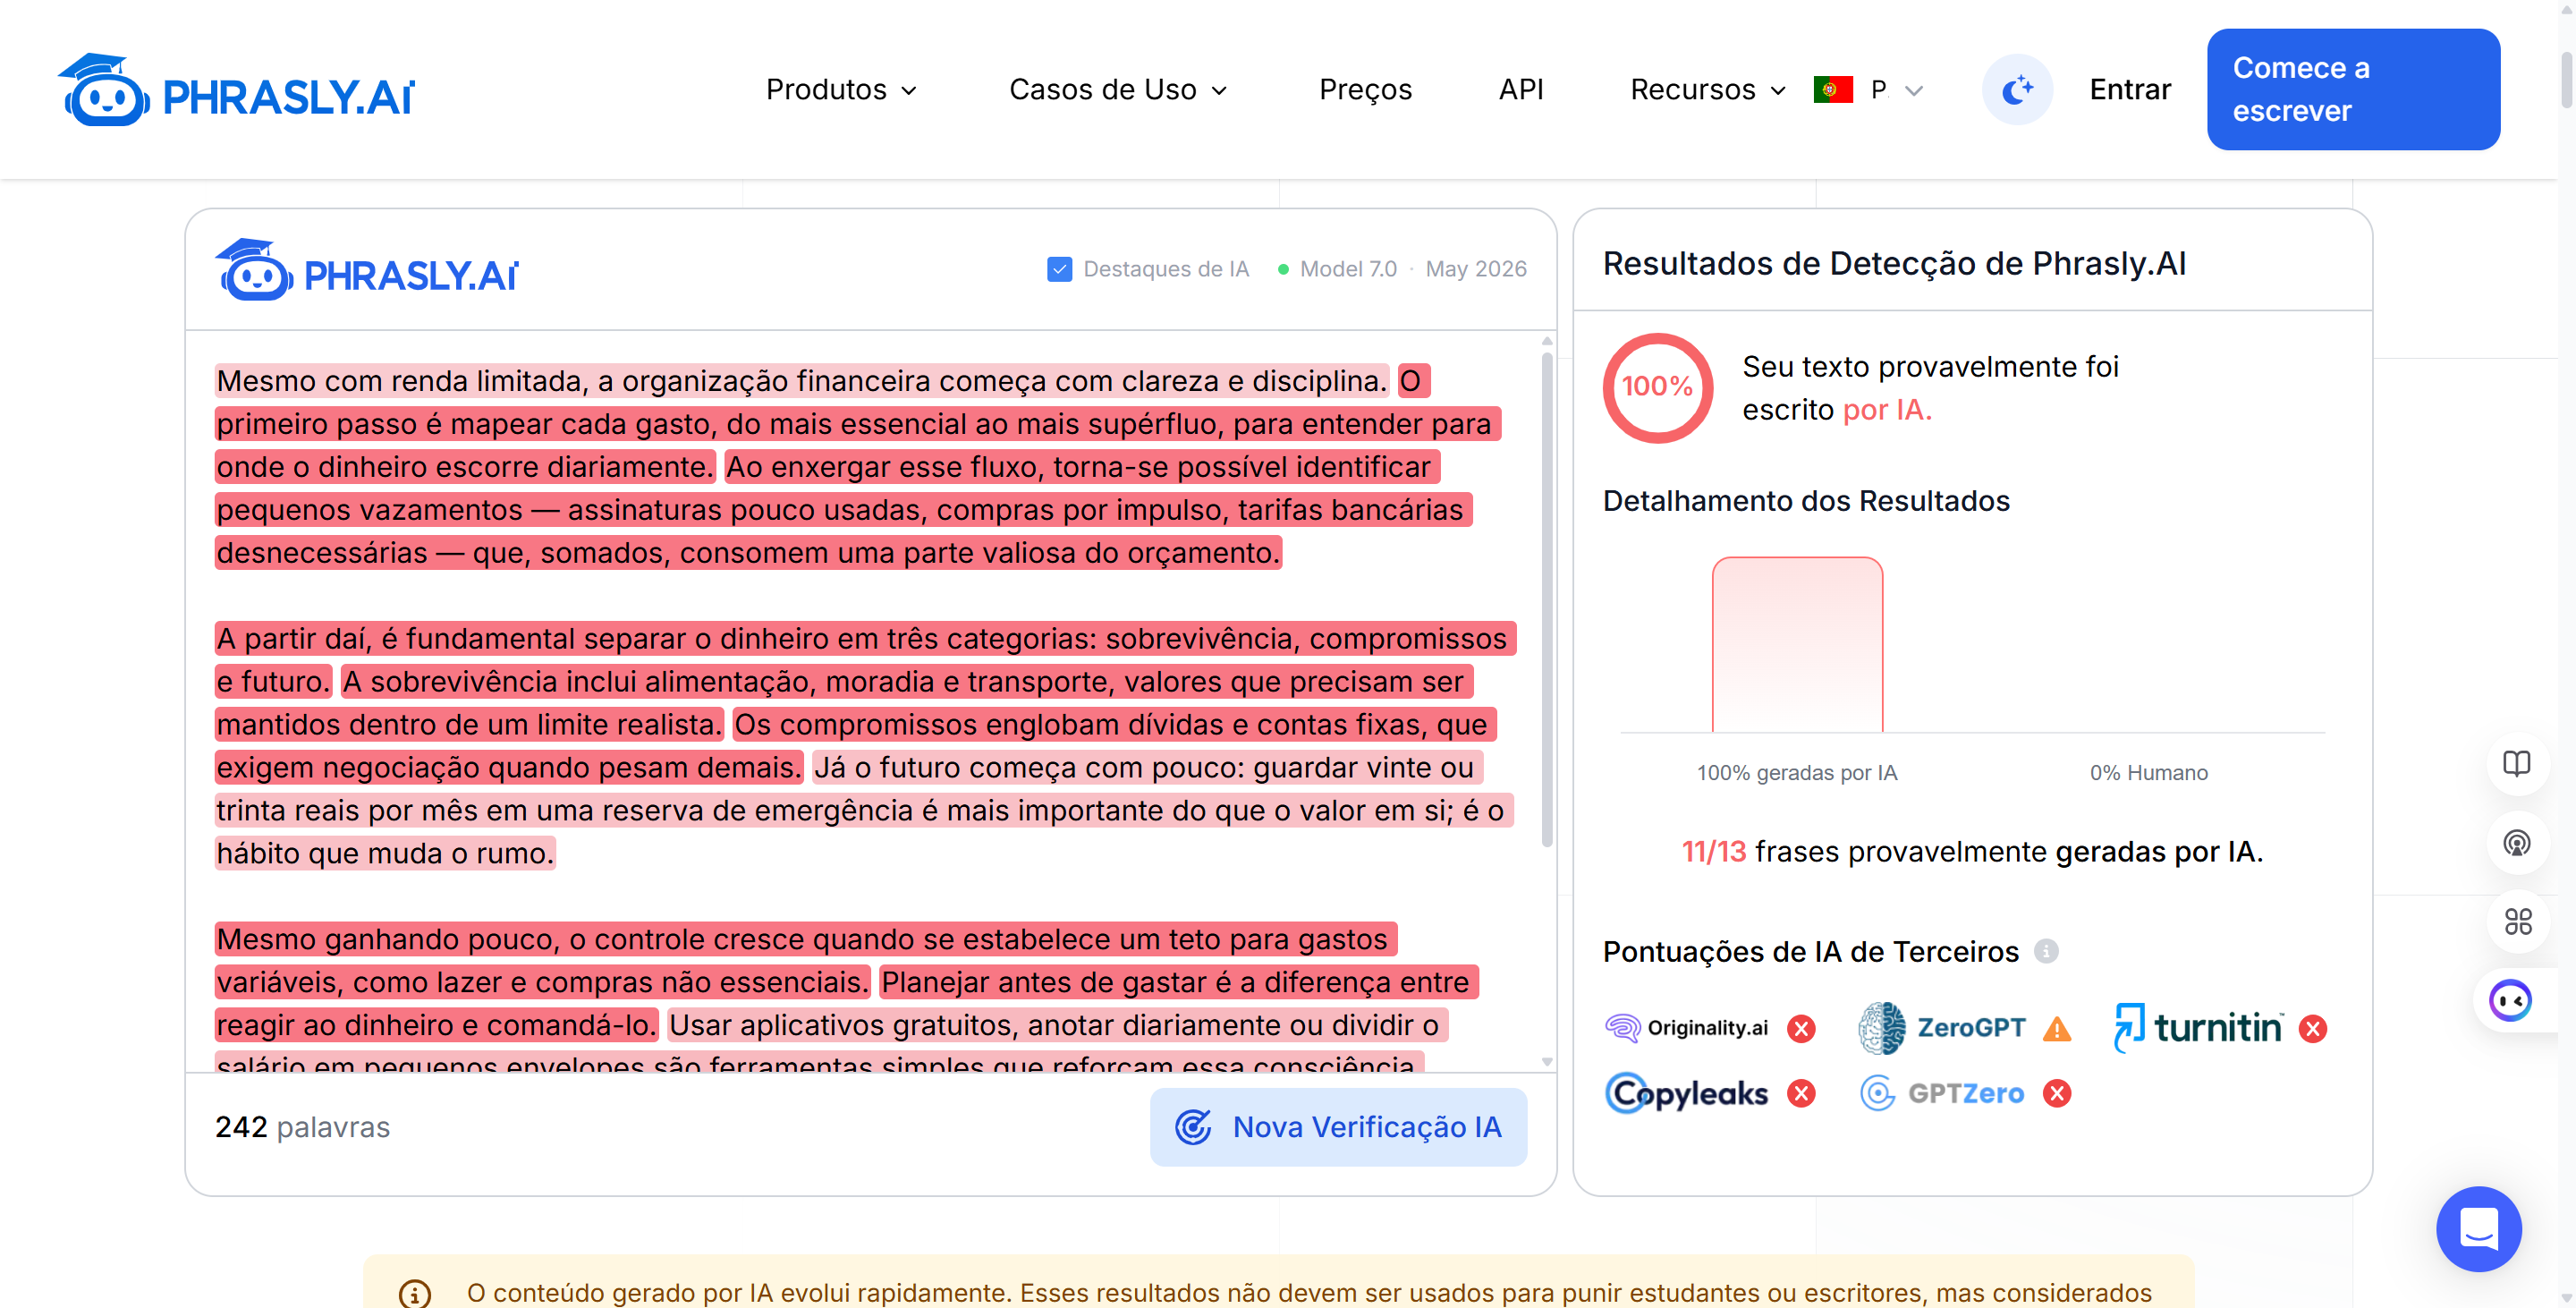Expand the Recursos dropdown
The height and width of the screenshot is (1308, 2576).
coord(1708,90)
